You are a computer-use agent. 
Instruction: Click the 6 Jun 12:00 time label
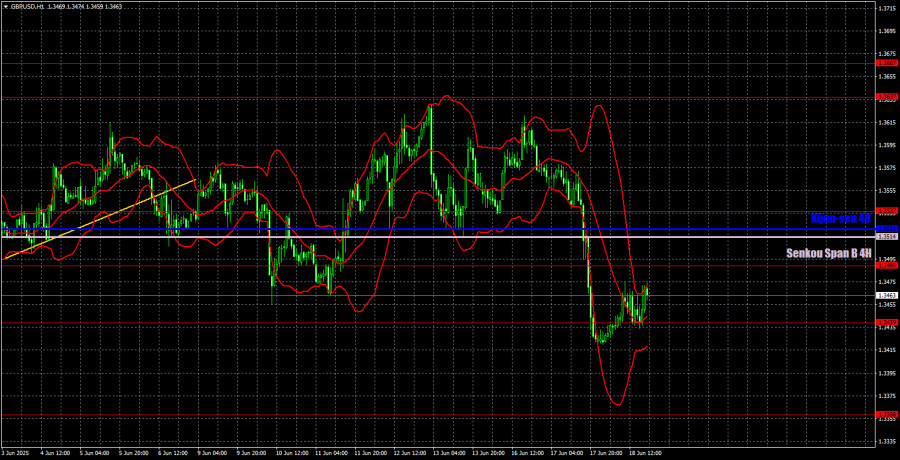click(171, 453)
